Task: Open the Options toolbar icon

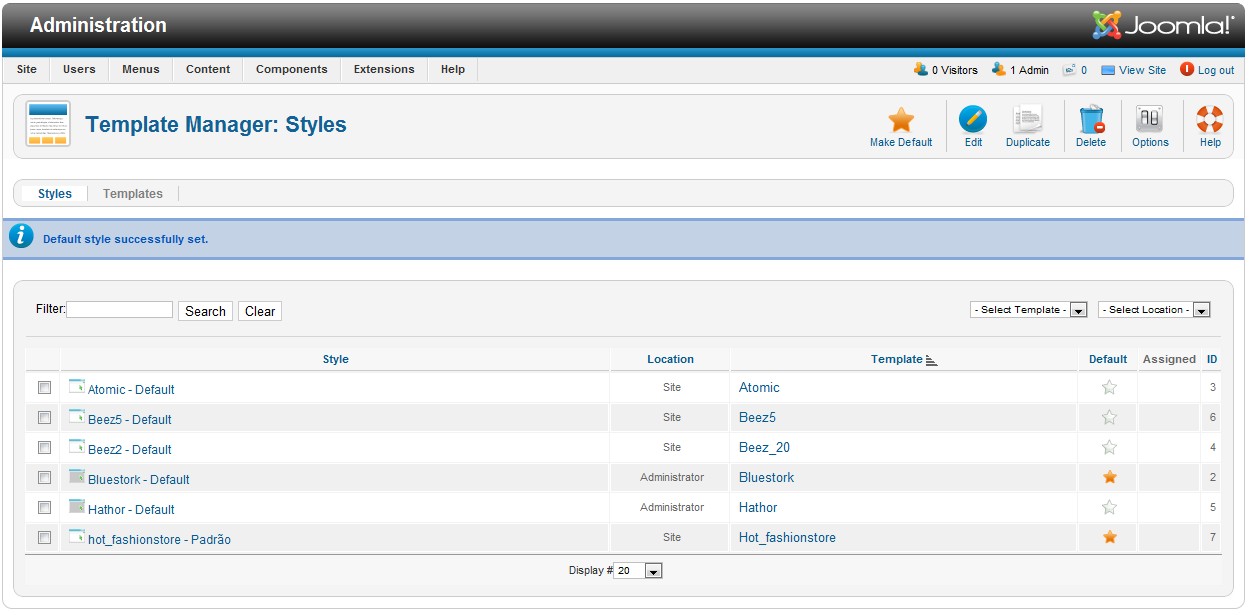Action: point(1150,120)
